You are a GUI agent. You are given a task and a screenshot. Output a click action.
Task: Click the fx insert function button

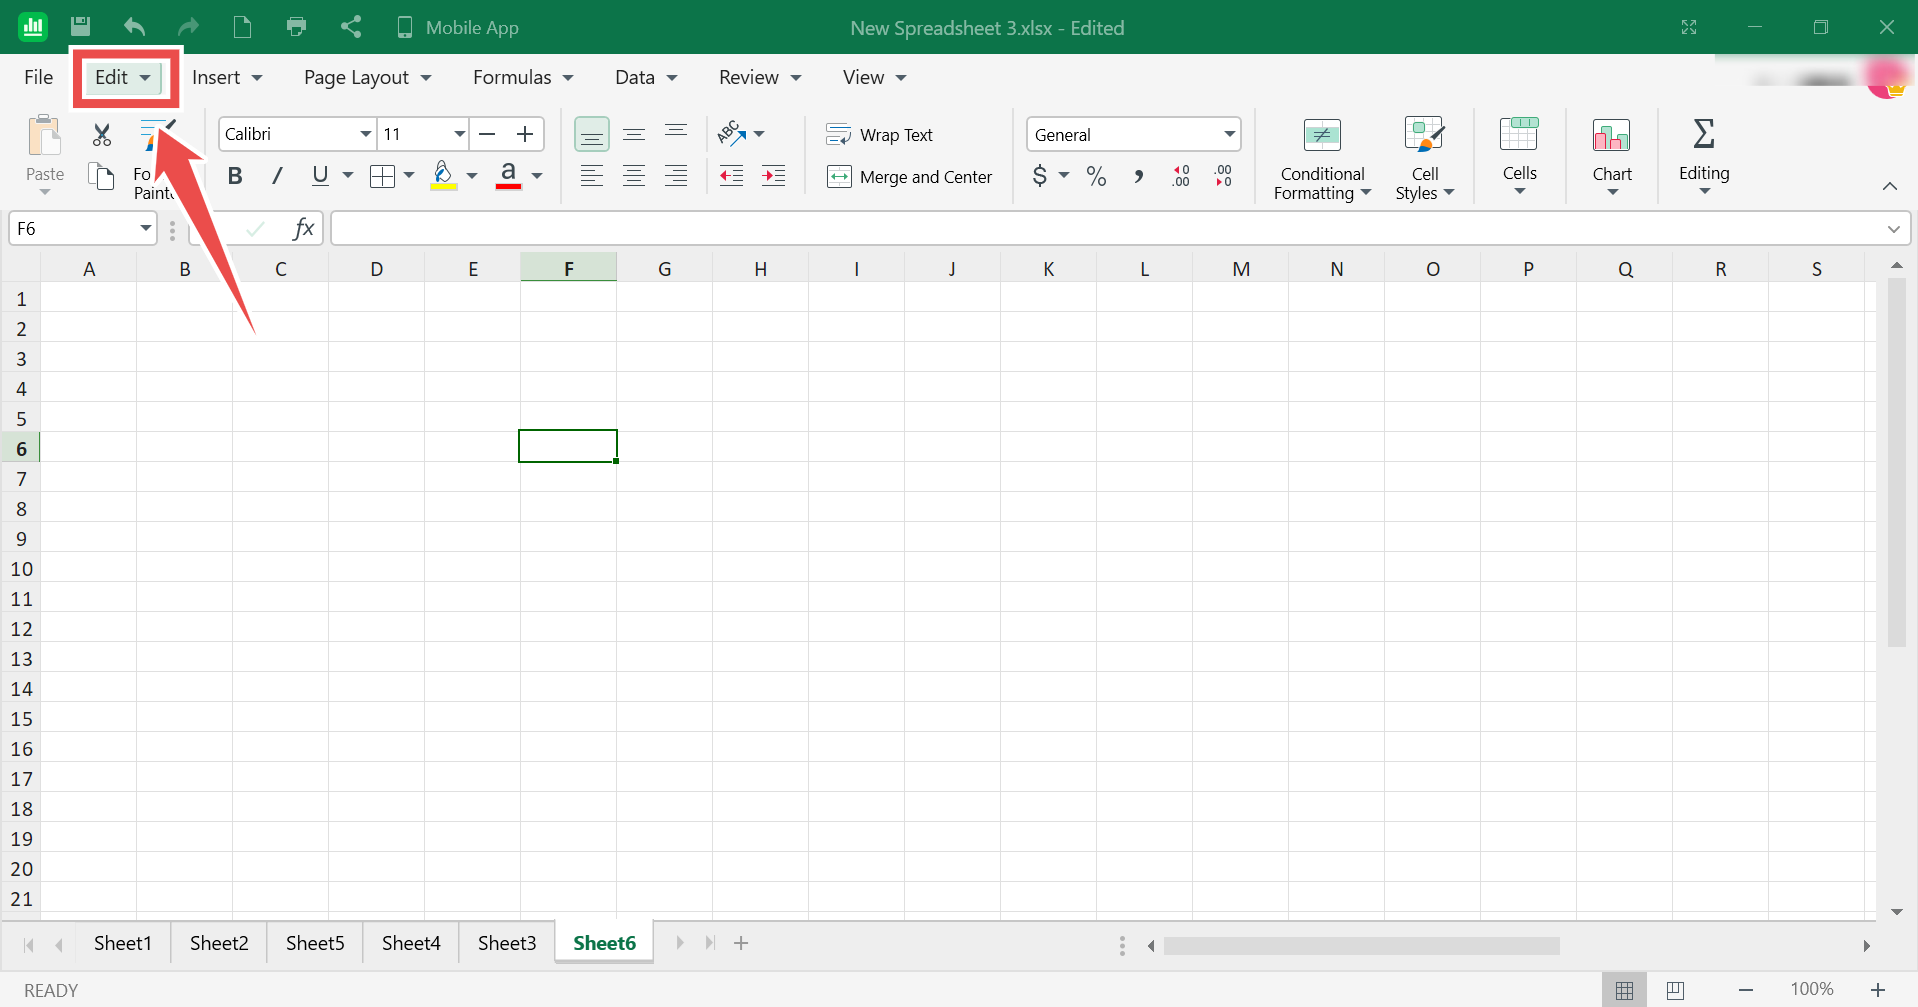pos(303,229)
